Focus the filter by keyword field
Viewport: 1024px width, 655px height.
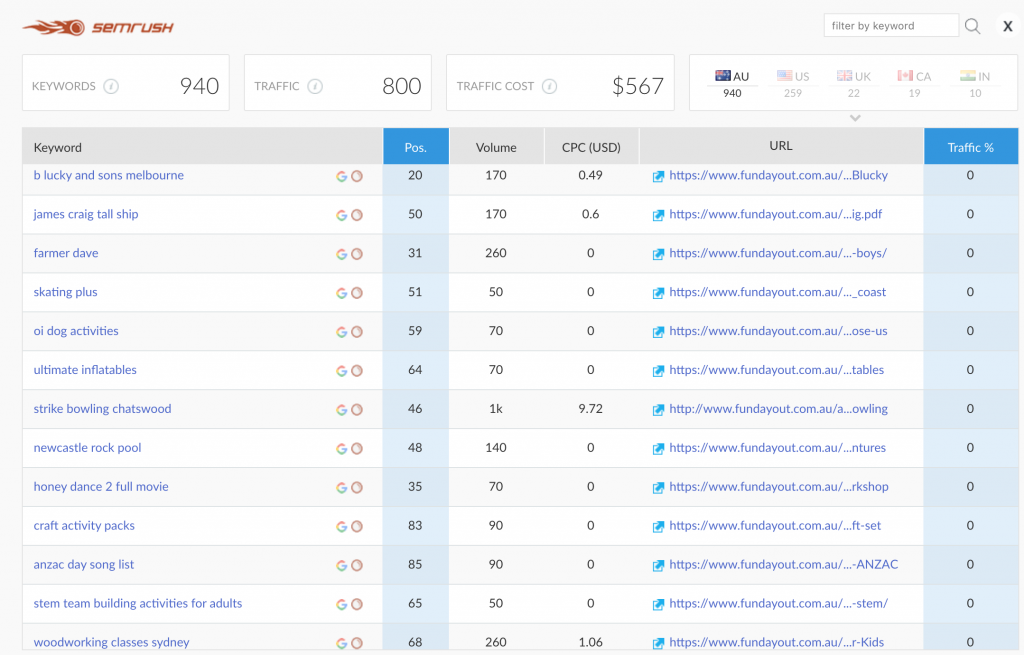(x=891, y=25)
